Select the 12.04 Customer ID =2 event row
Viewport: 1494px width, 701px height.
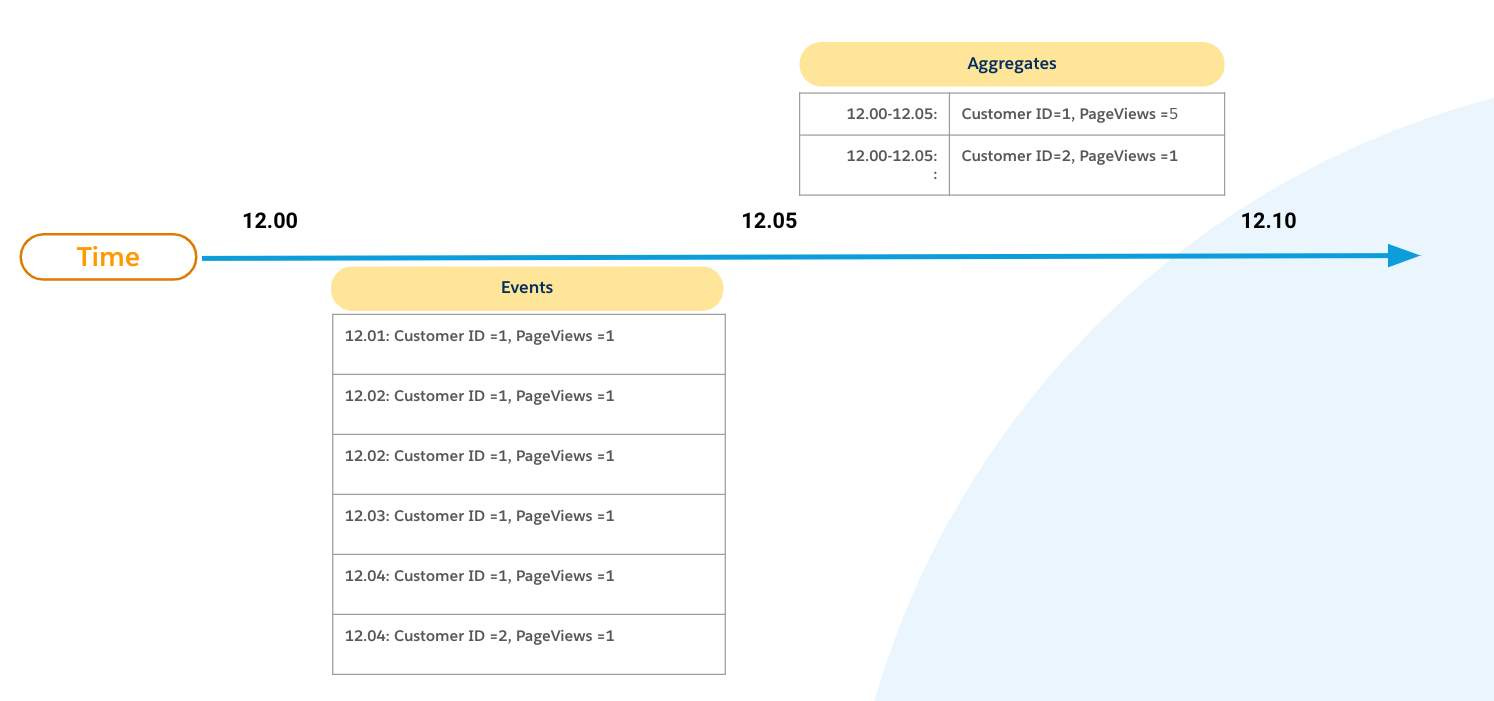(x=529, y=645)
